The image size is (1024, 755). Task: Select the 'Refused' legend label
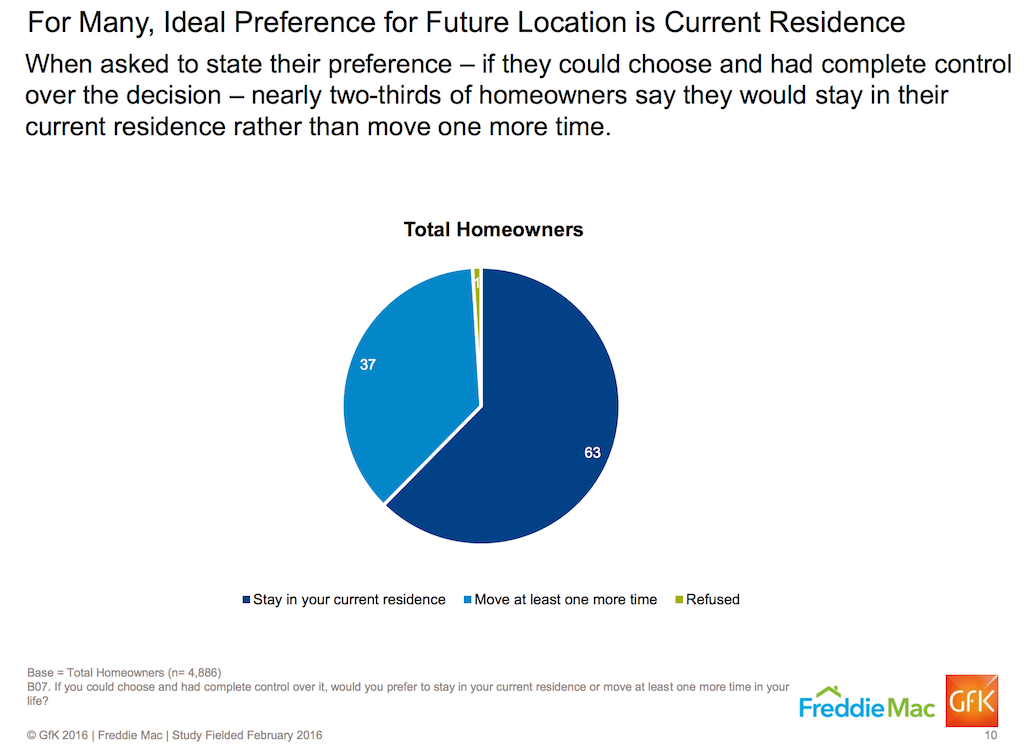click(713, 600)
